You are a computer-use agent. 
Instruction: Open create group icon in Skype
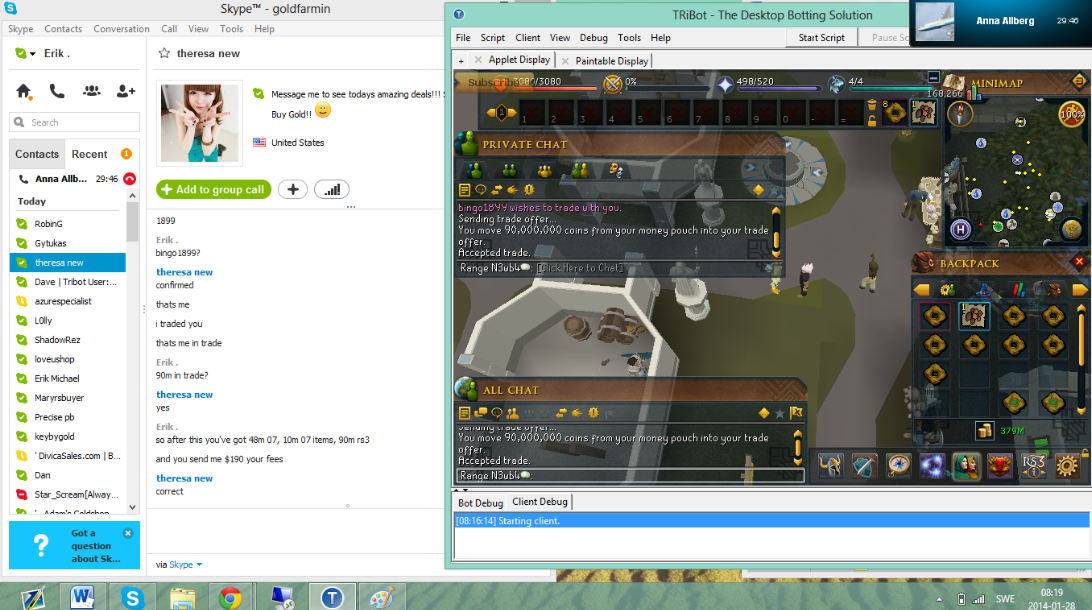tap(91, 91)
